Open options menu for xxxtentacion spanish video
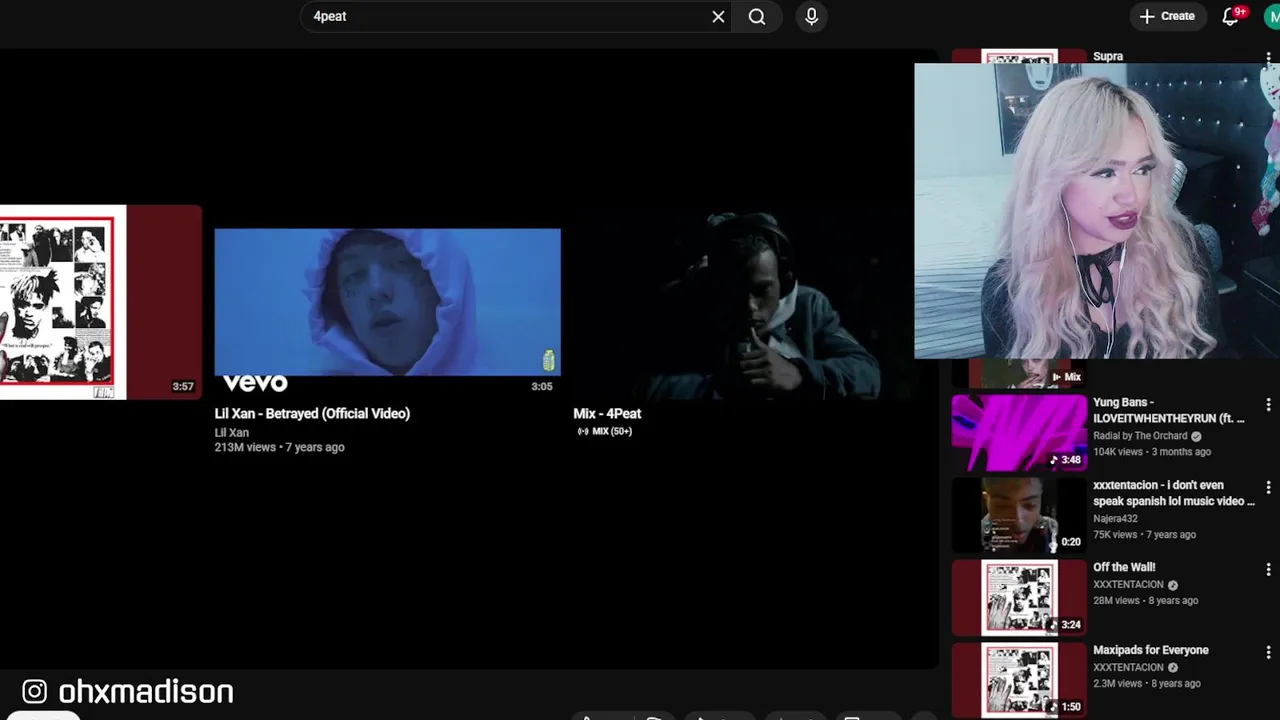The height and width of the screenshot is (720, 1280). tap(1268, 487)
